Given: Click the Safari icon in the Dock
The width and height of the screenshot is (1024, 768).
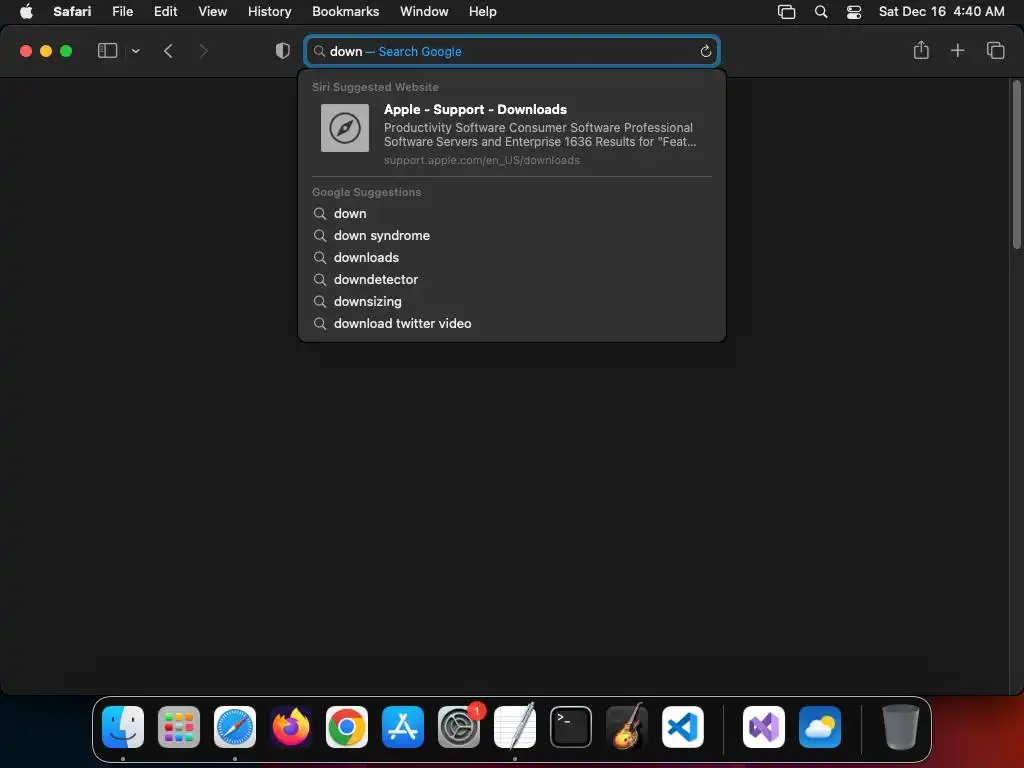Looking at the screenshot, I should click(235, 727).
